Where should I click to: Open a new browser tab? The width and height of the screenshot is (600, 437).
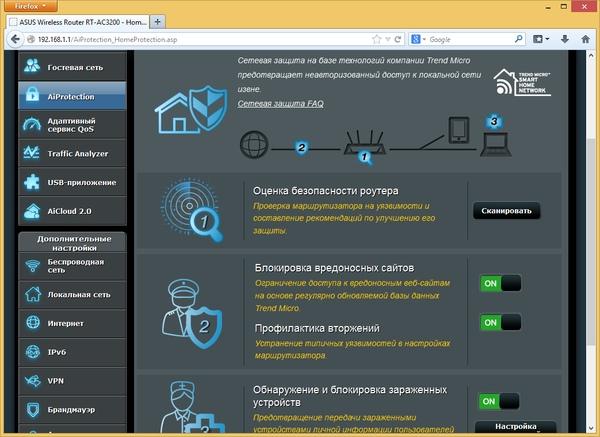157,22
